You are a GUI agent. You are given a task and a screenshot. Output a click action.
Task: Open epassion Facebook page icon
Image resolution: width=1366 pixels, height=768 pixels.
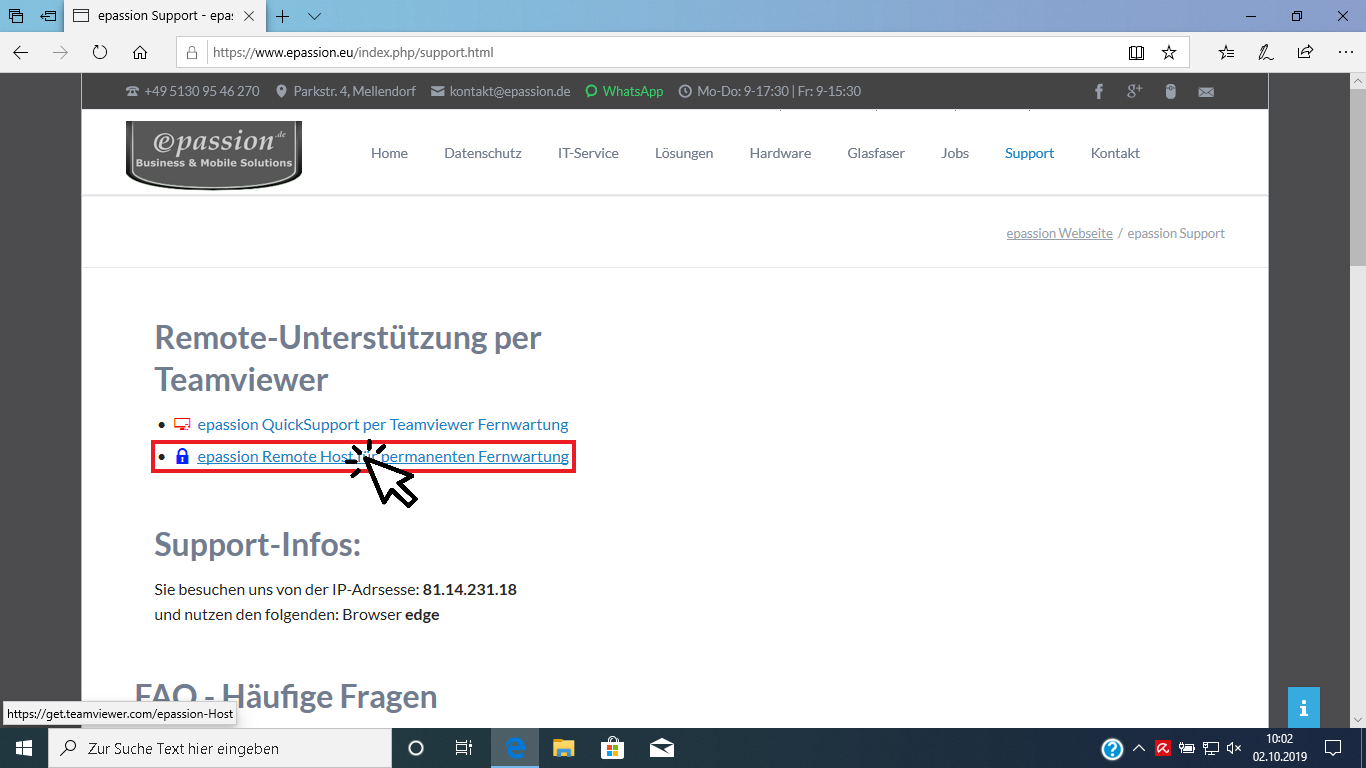pos(1099,91)
